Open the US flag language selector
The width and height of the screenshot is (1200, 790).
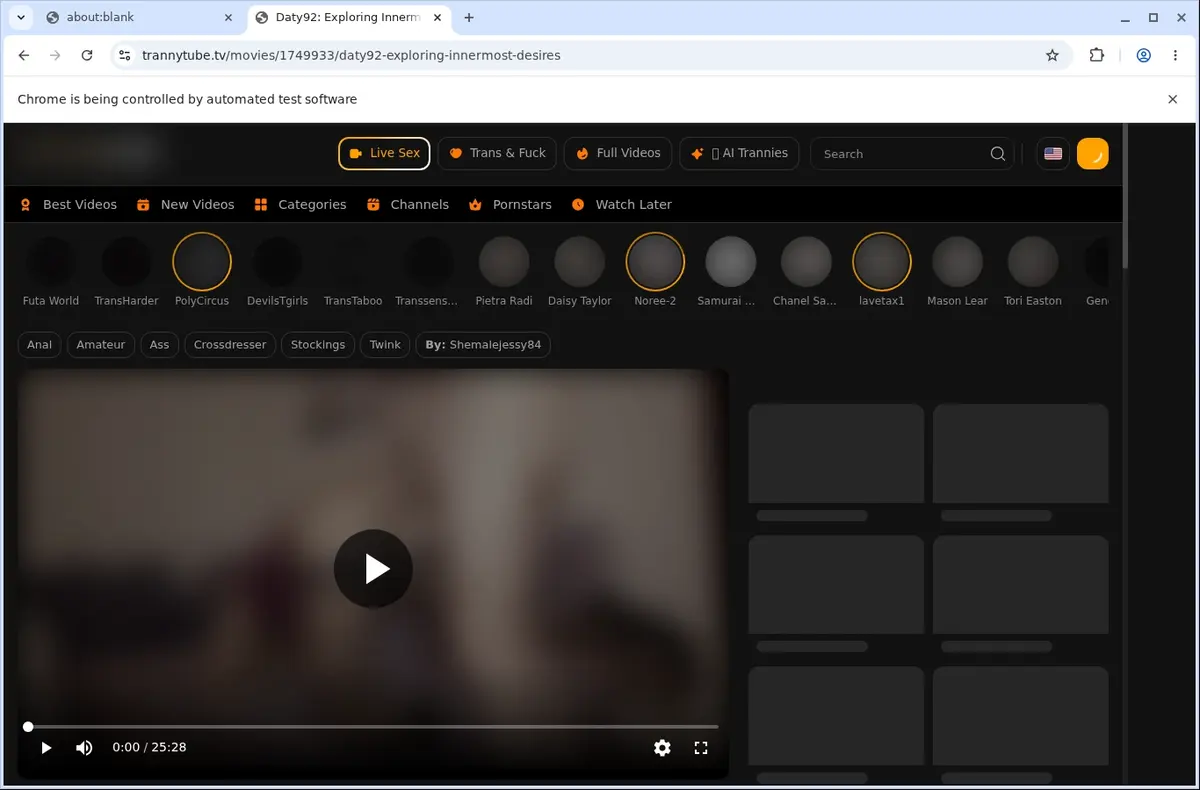pyautogui.click(x=1053, y=154)
